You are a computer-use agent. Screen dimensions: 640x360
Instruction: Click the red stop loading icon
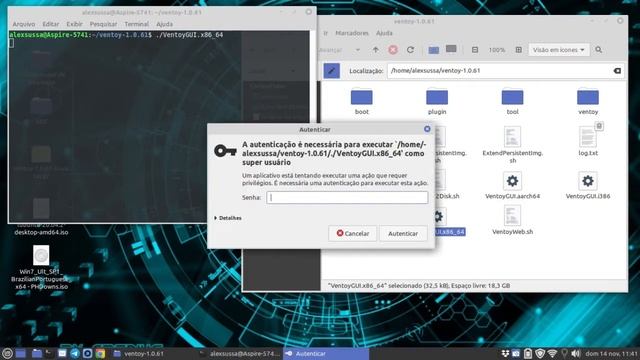393,50
